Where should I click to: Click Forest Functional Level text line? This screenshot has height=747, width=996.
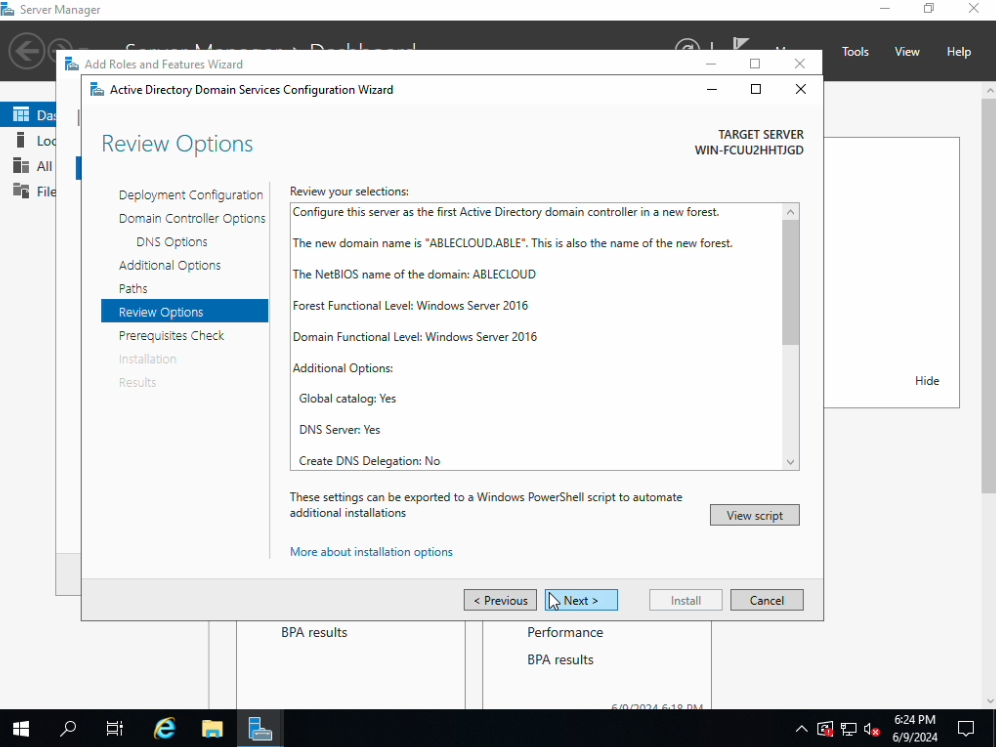[x=410, y=306]
